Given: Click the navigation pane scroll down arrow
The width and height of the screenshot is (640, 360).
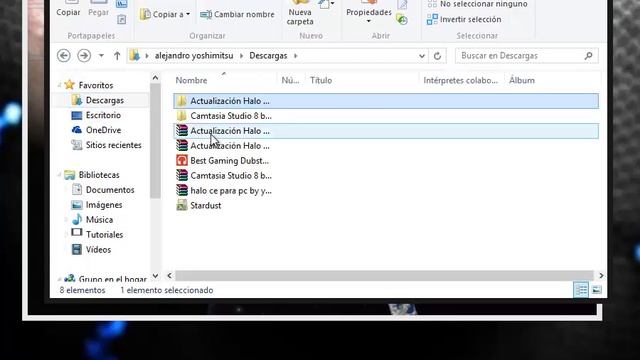Looking at the screenshot, I should 155,276.
